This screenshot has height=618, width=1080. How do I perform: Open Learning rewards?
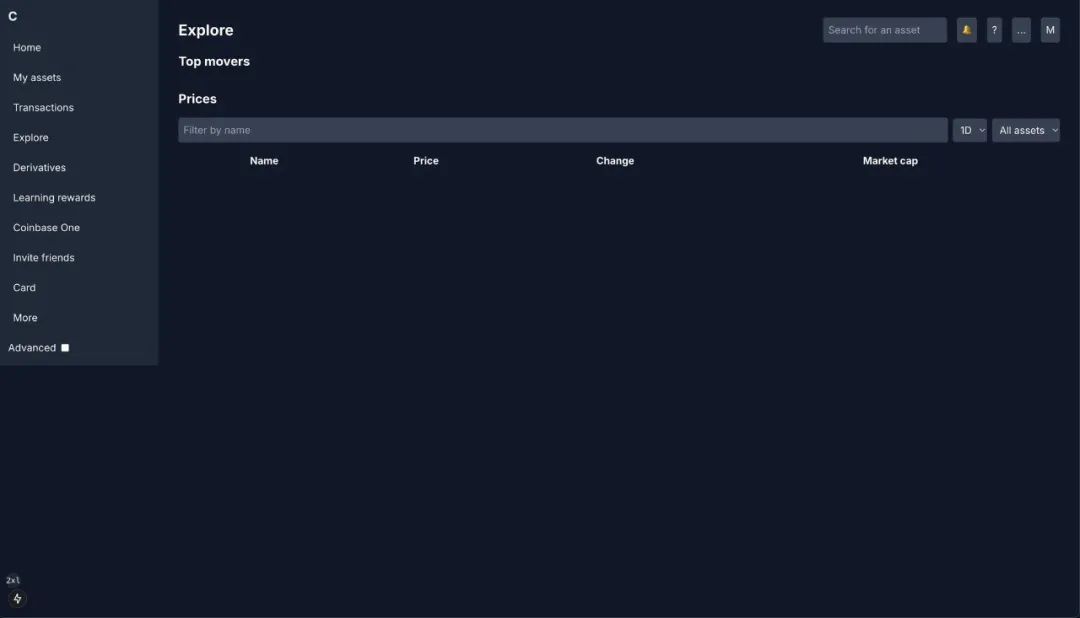click(x=54, y=197)
